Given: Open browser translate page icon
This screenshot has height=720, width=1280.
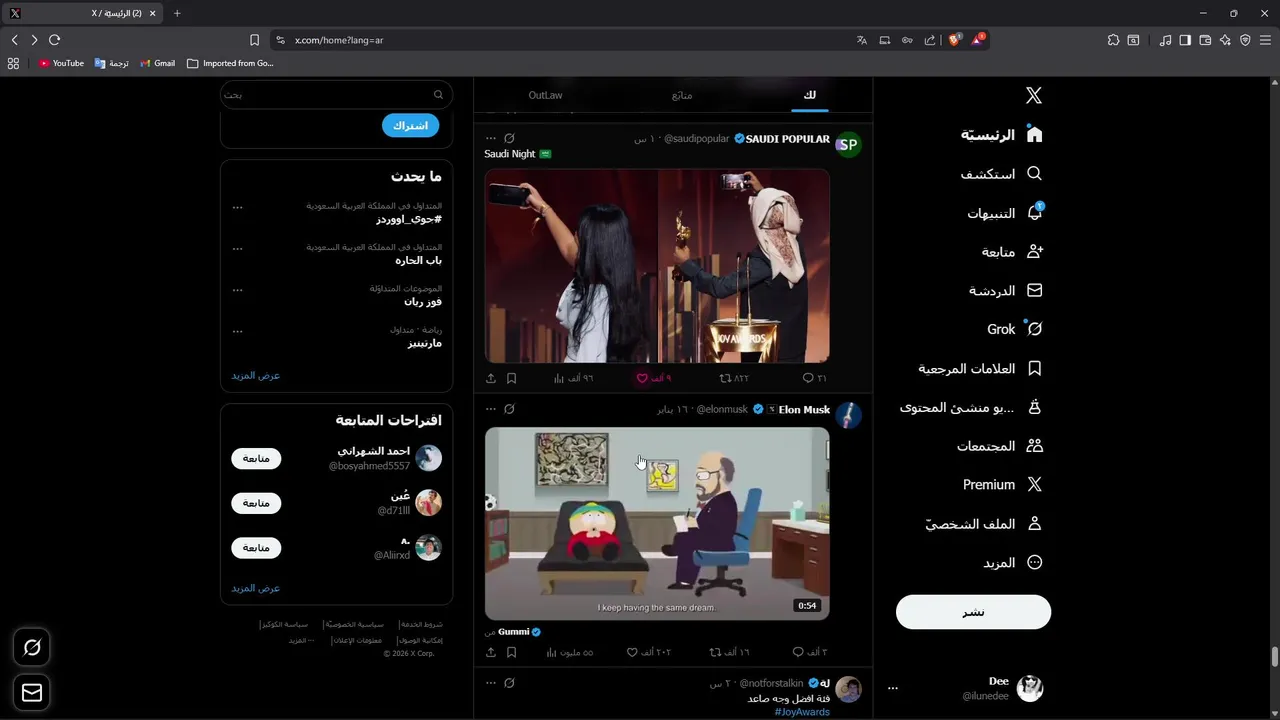Looking at the screenshot, I should 862,40.
